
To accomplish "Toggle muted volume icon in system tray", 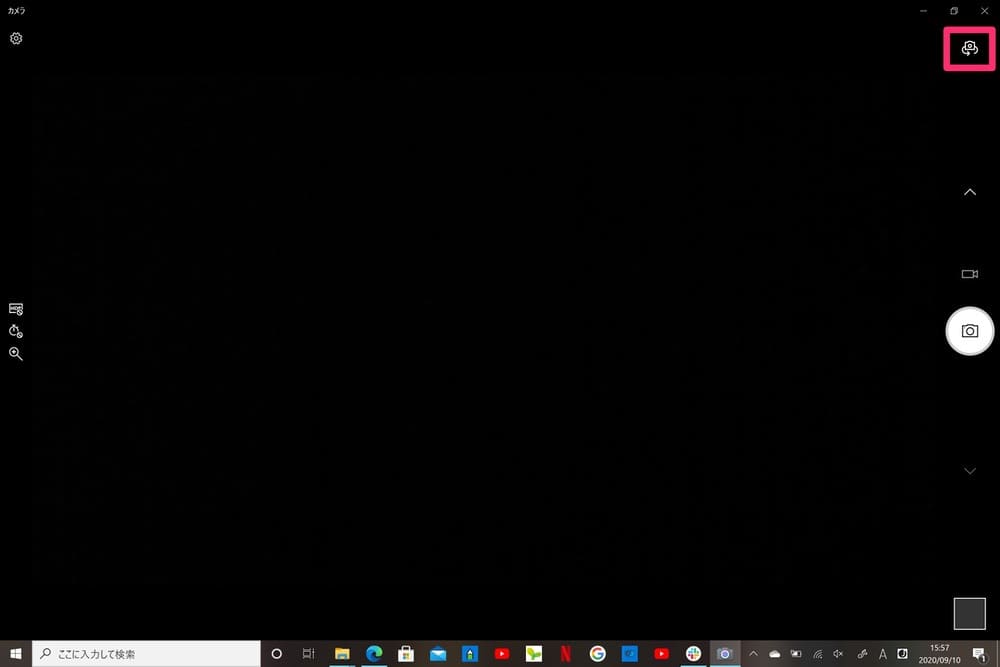I will click(x=838, y=654).
